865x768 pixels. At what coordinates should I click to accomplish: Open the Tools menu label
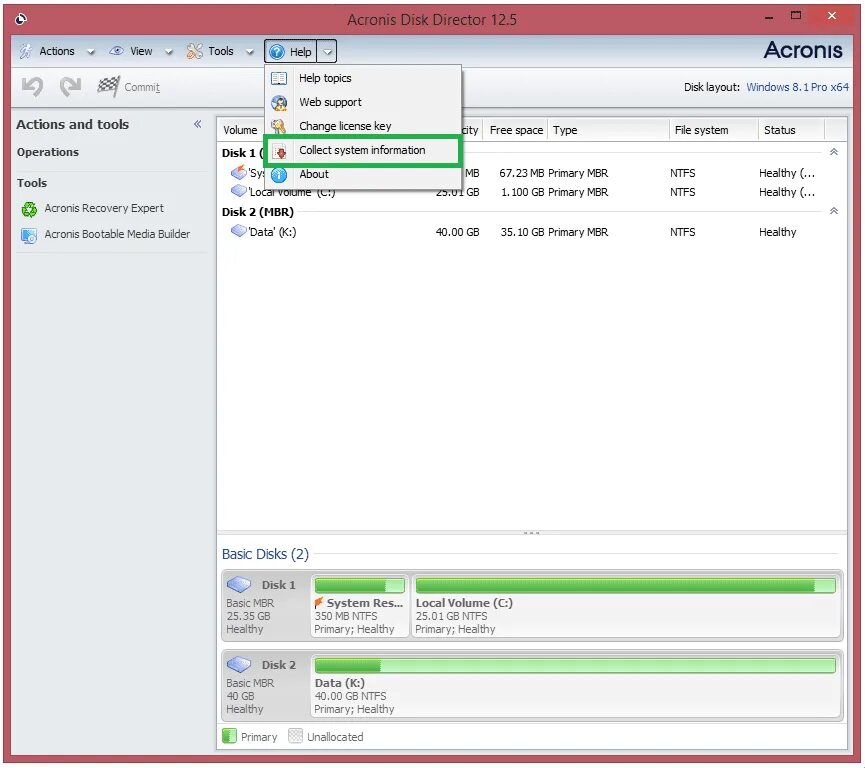coord(221,51)
